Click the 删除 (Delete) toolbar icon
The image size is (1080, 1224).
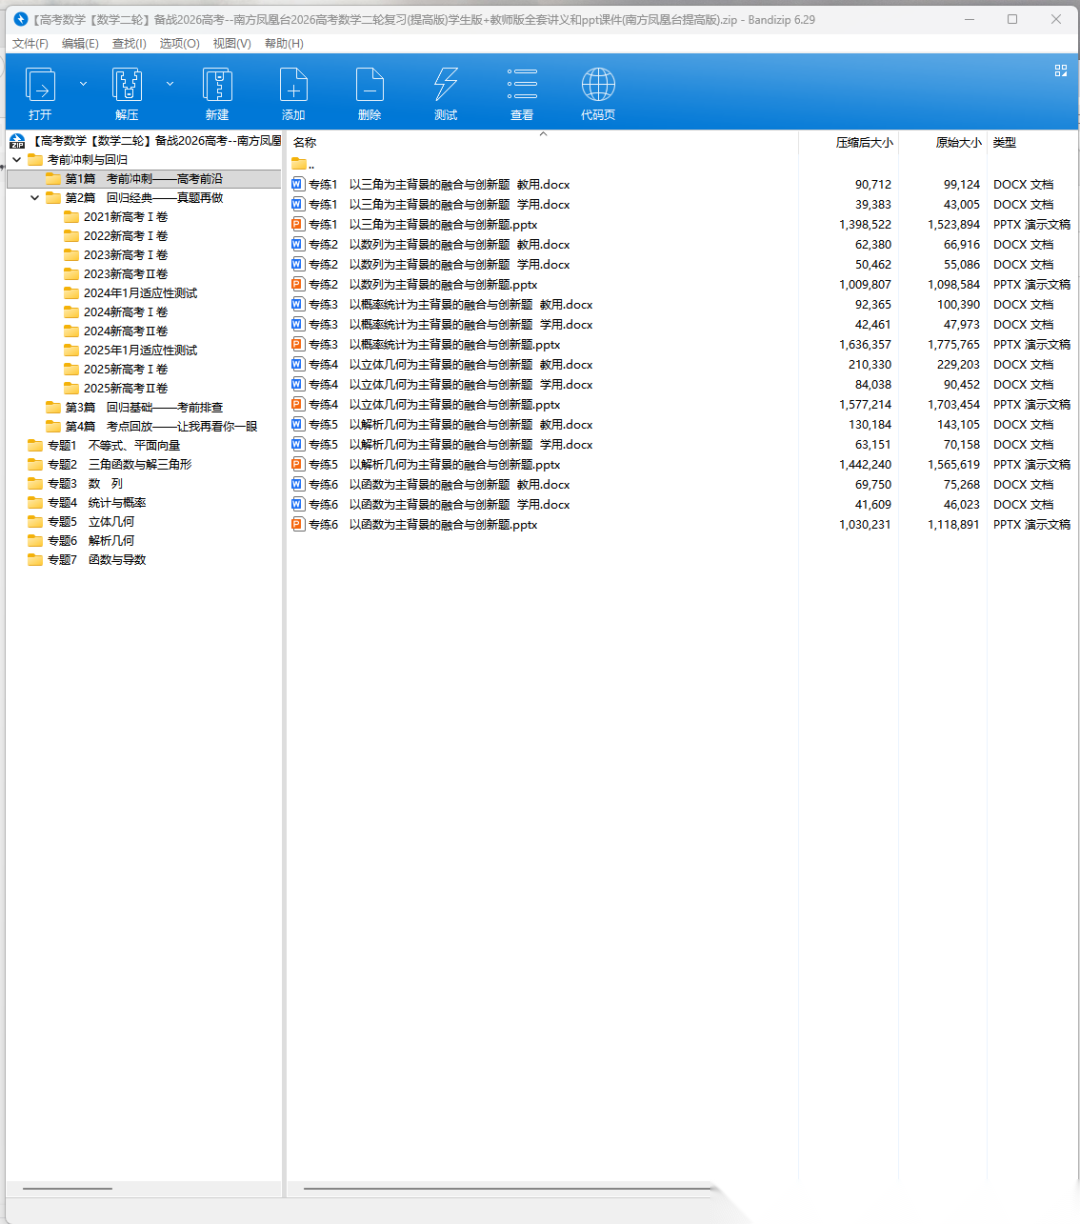369,86
